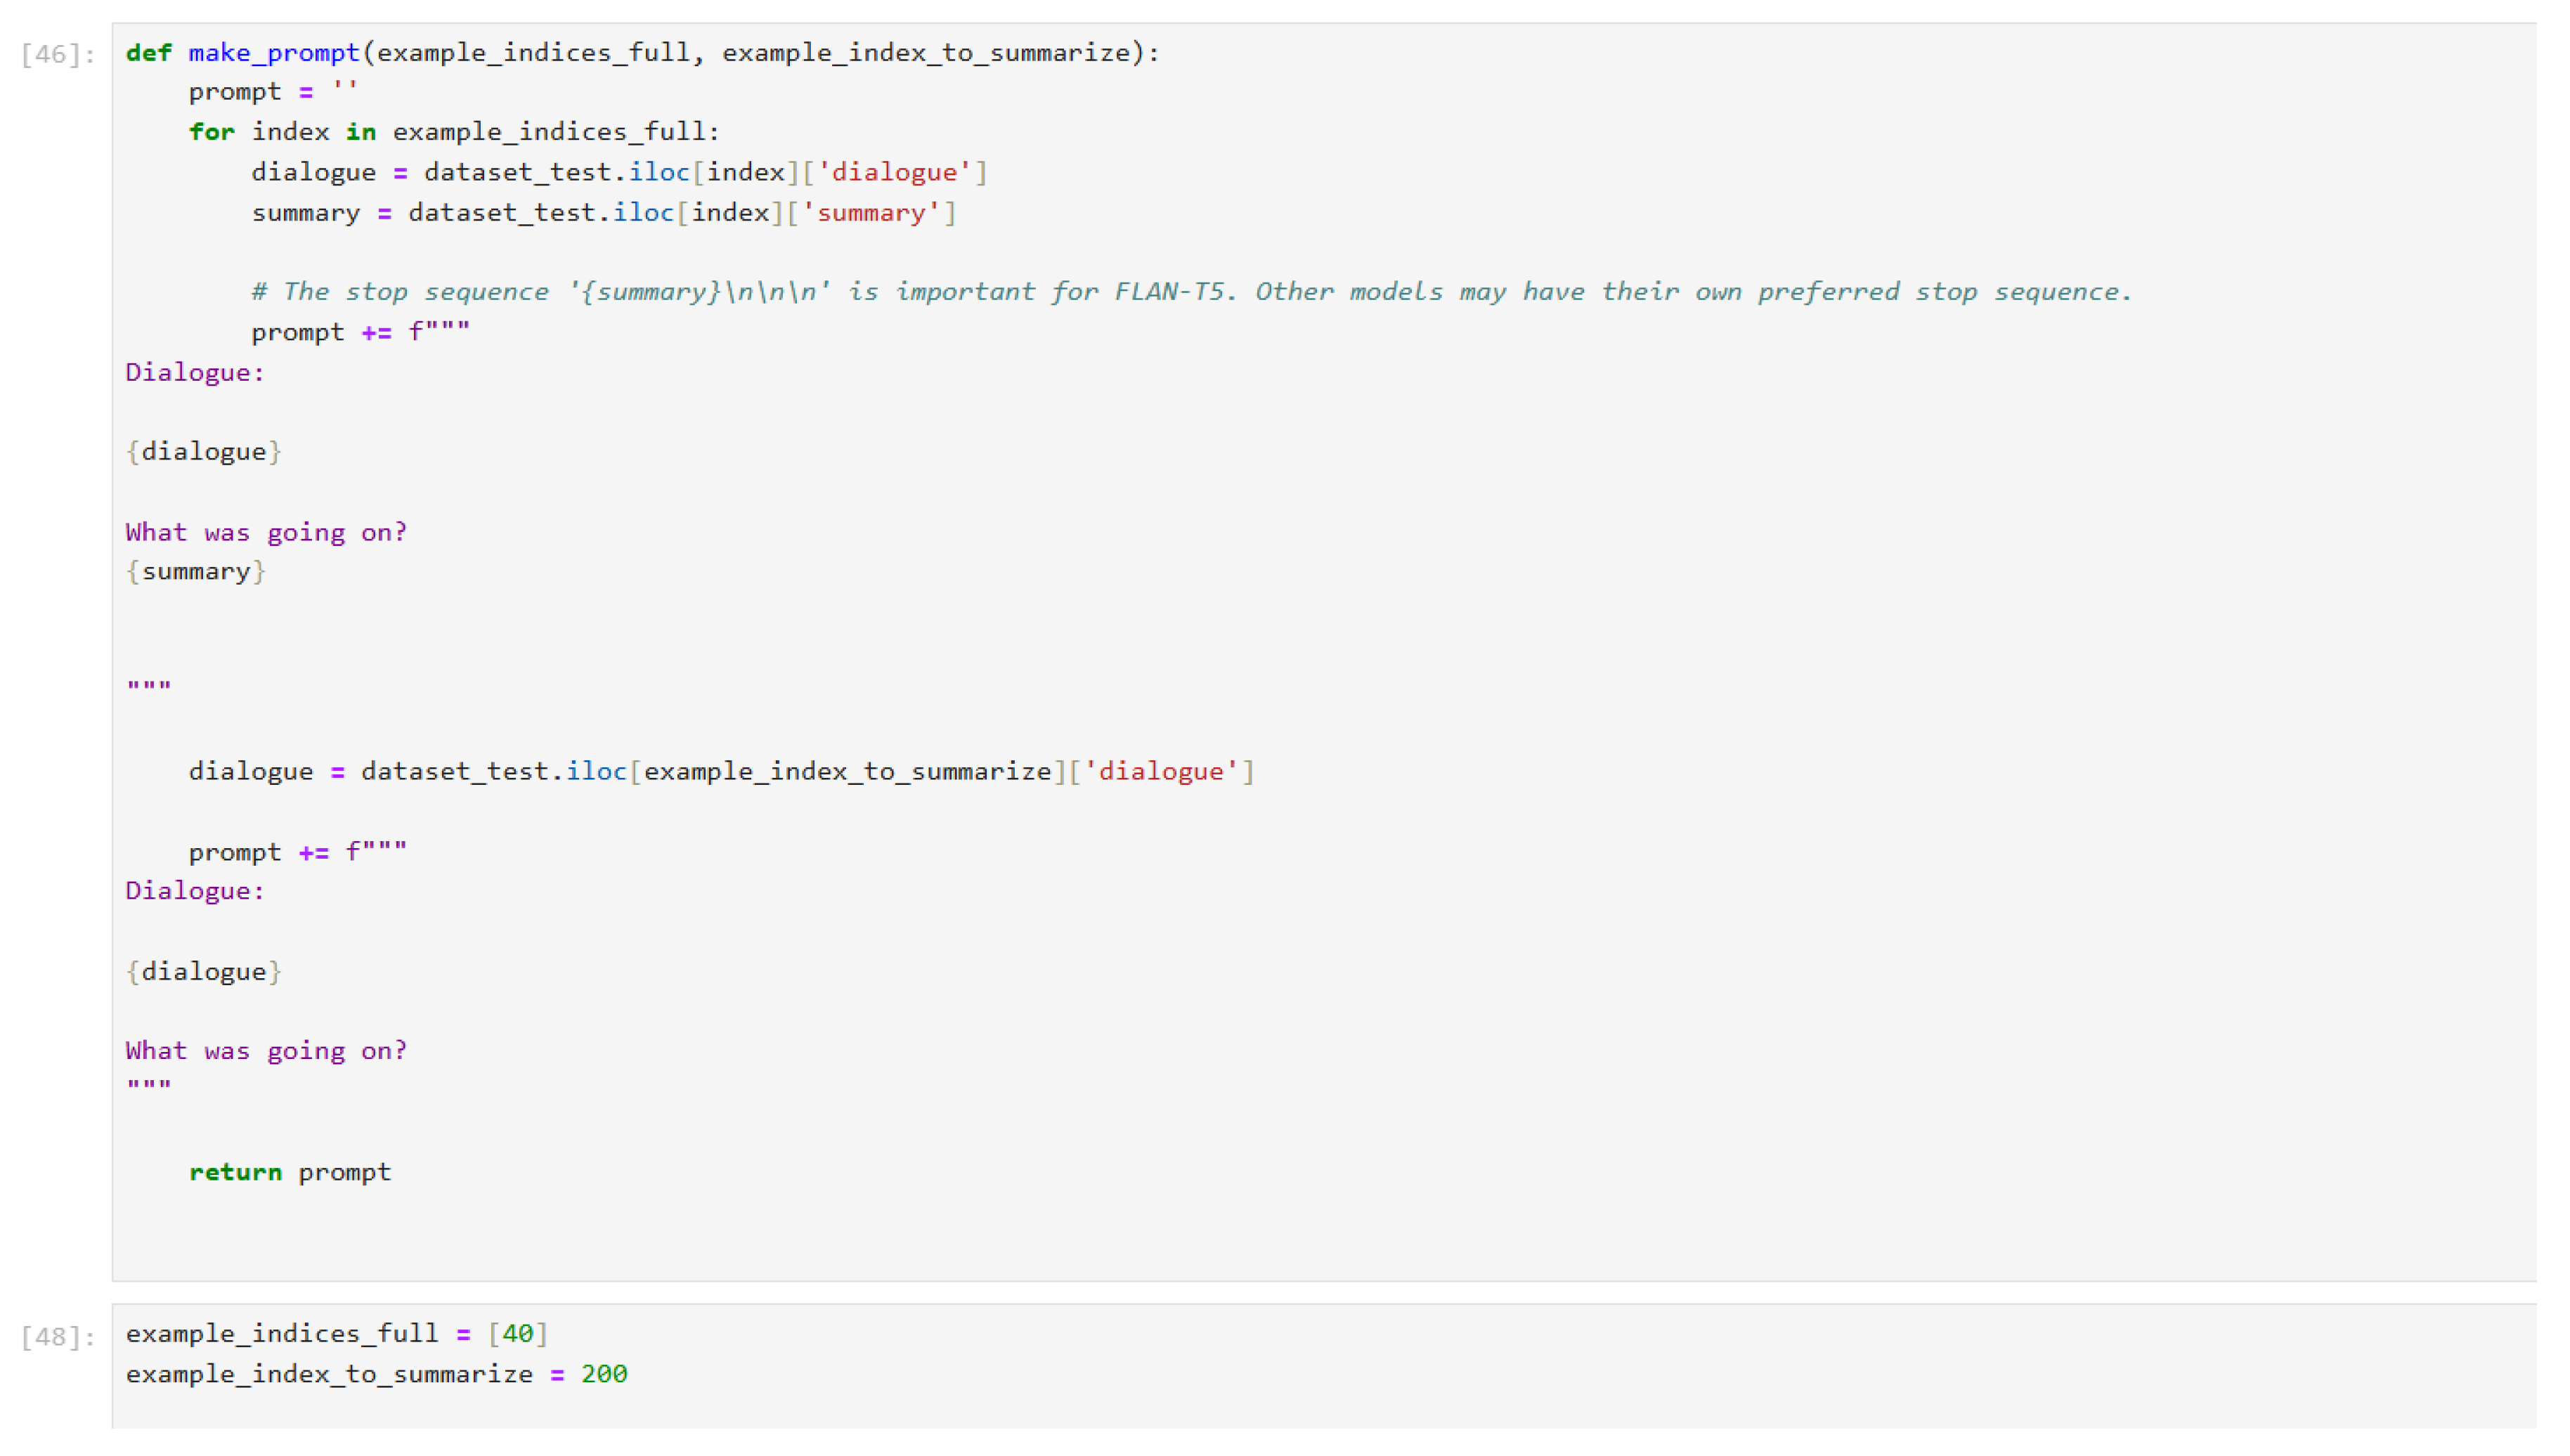Click the value 40 inside brackets

pos(517,1334)
